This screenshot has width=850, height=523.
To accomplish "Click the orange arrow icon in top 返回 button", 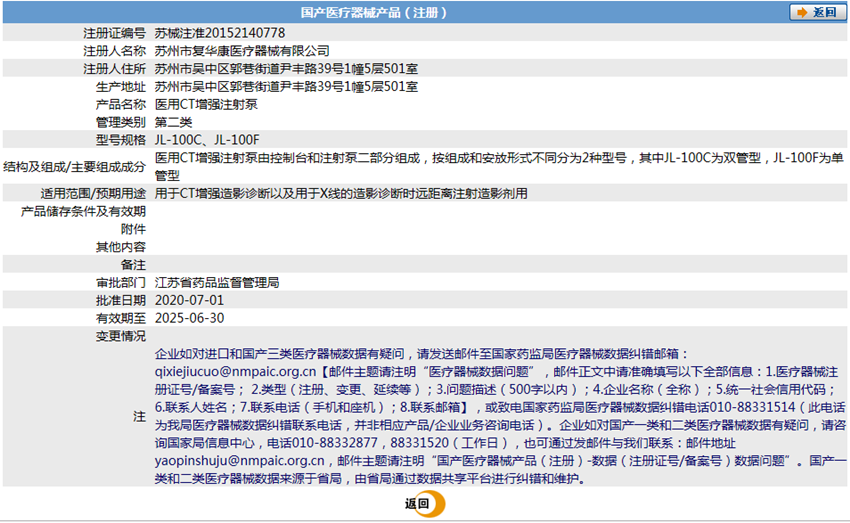I will (x=803, y=12).
